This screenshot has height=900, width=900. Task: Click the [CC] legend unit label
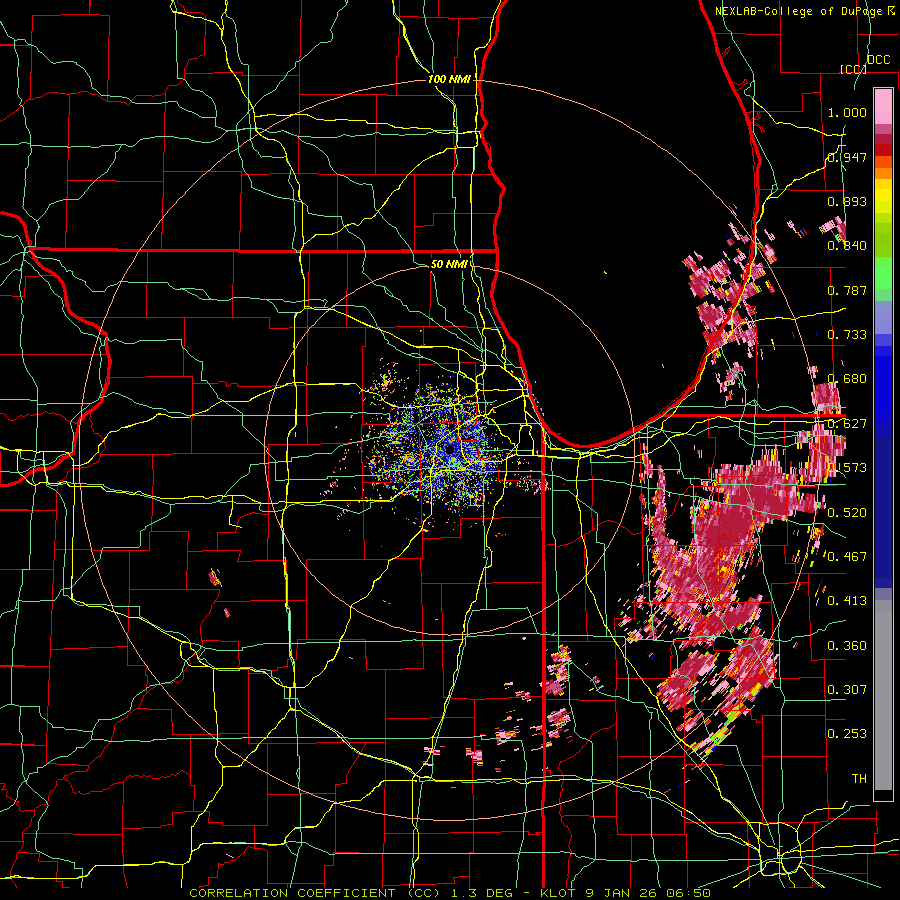coord(854,69)
